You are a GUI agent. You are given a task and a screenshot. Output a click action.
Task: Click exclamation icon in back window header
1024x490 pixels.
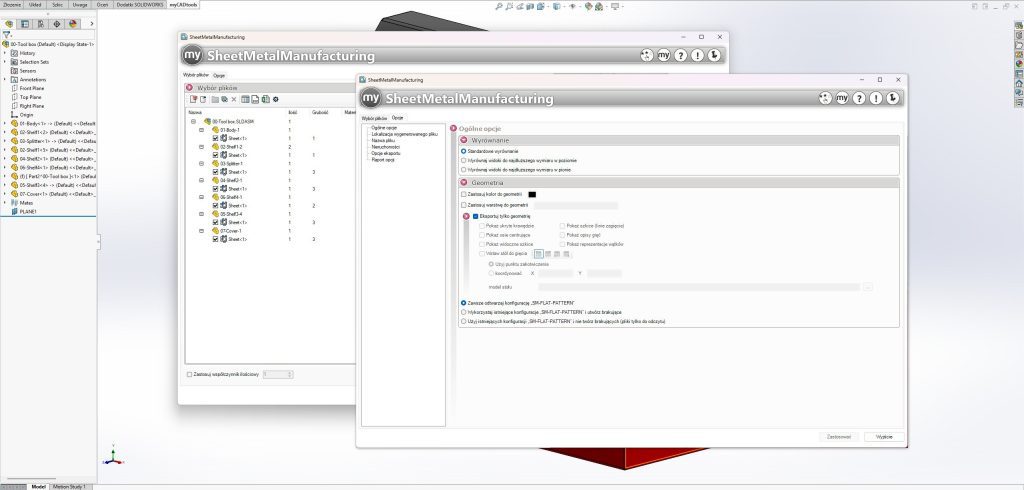(x=697, y=56)
